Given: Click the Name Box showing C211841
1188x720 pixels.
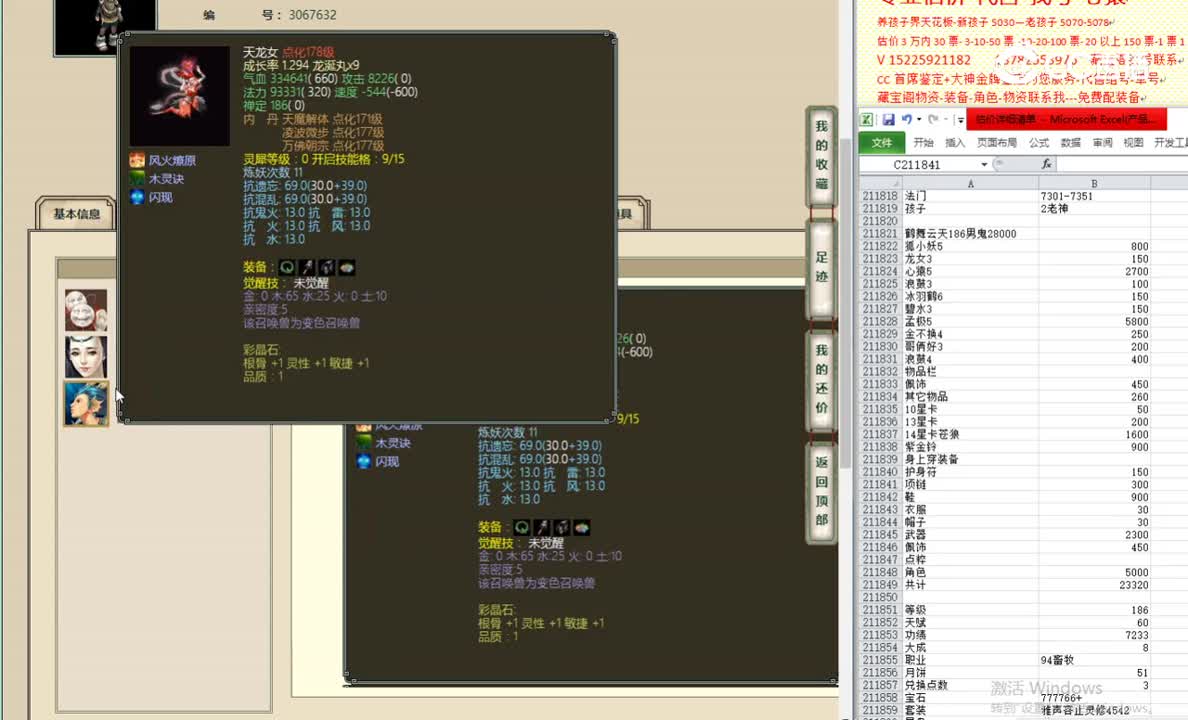Looking at the screenshot, I should (x=919, y=164).
